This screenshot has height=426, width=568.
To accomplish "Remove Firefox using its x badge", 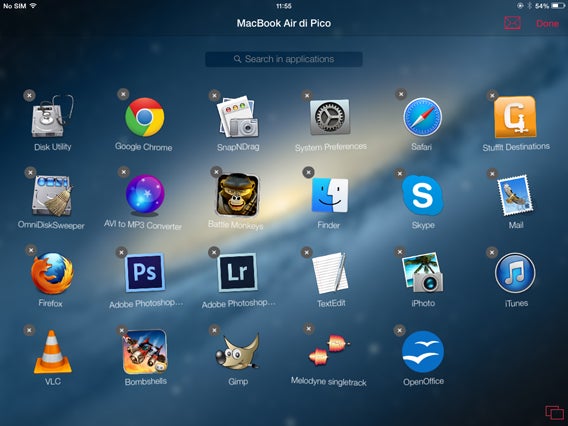I will point(31,250).
